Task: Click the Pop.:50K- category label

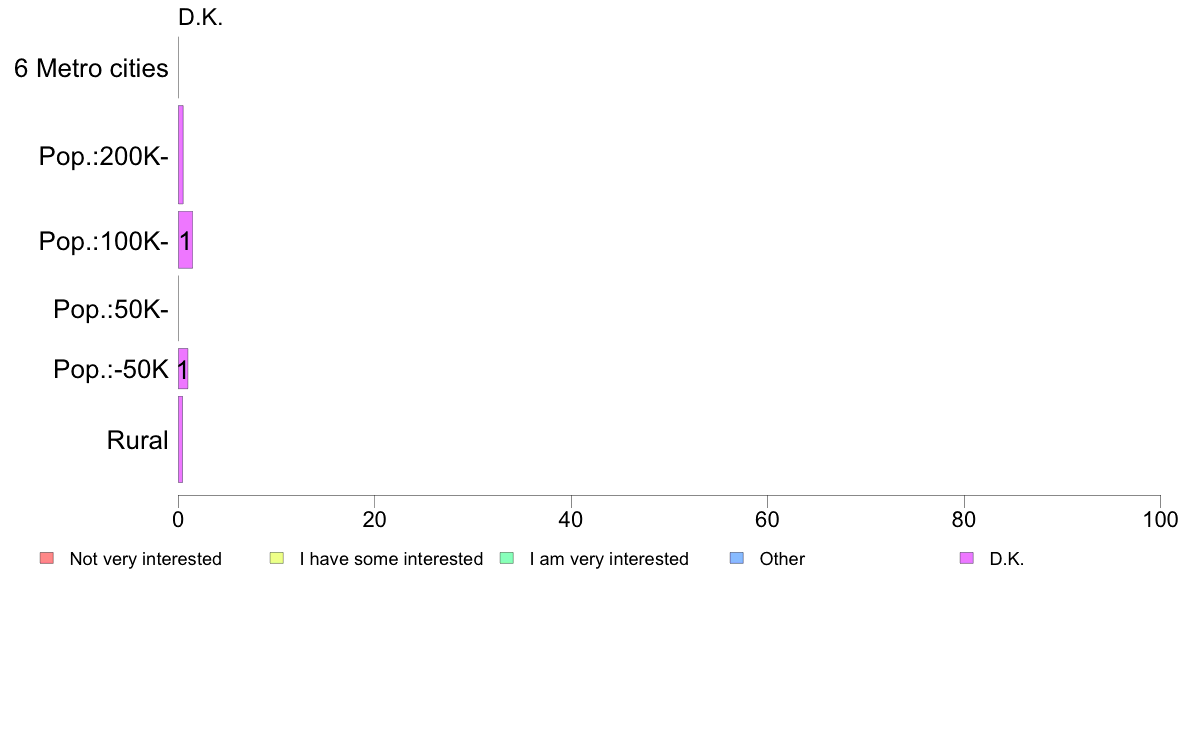Action: tap(111, 309)
